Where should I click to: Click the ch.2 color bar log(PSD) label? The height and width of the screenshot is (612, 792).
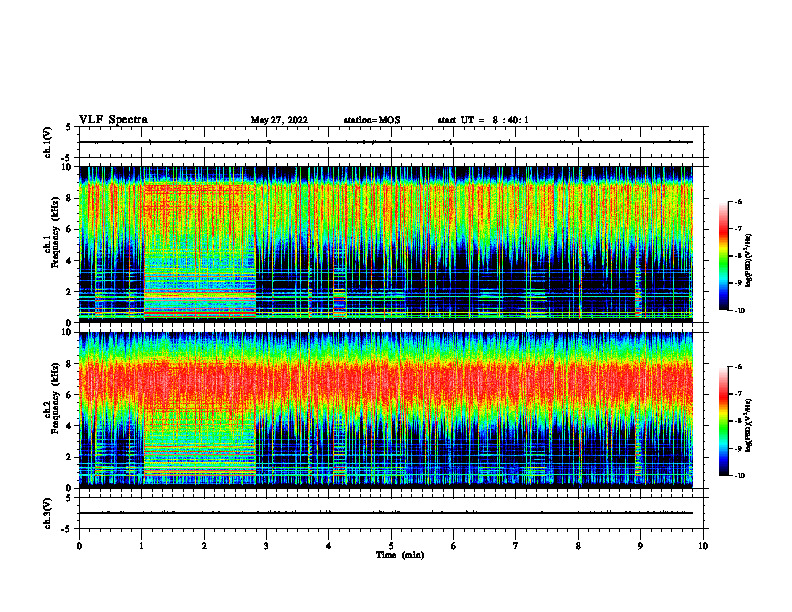tap(748, 425)
